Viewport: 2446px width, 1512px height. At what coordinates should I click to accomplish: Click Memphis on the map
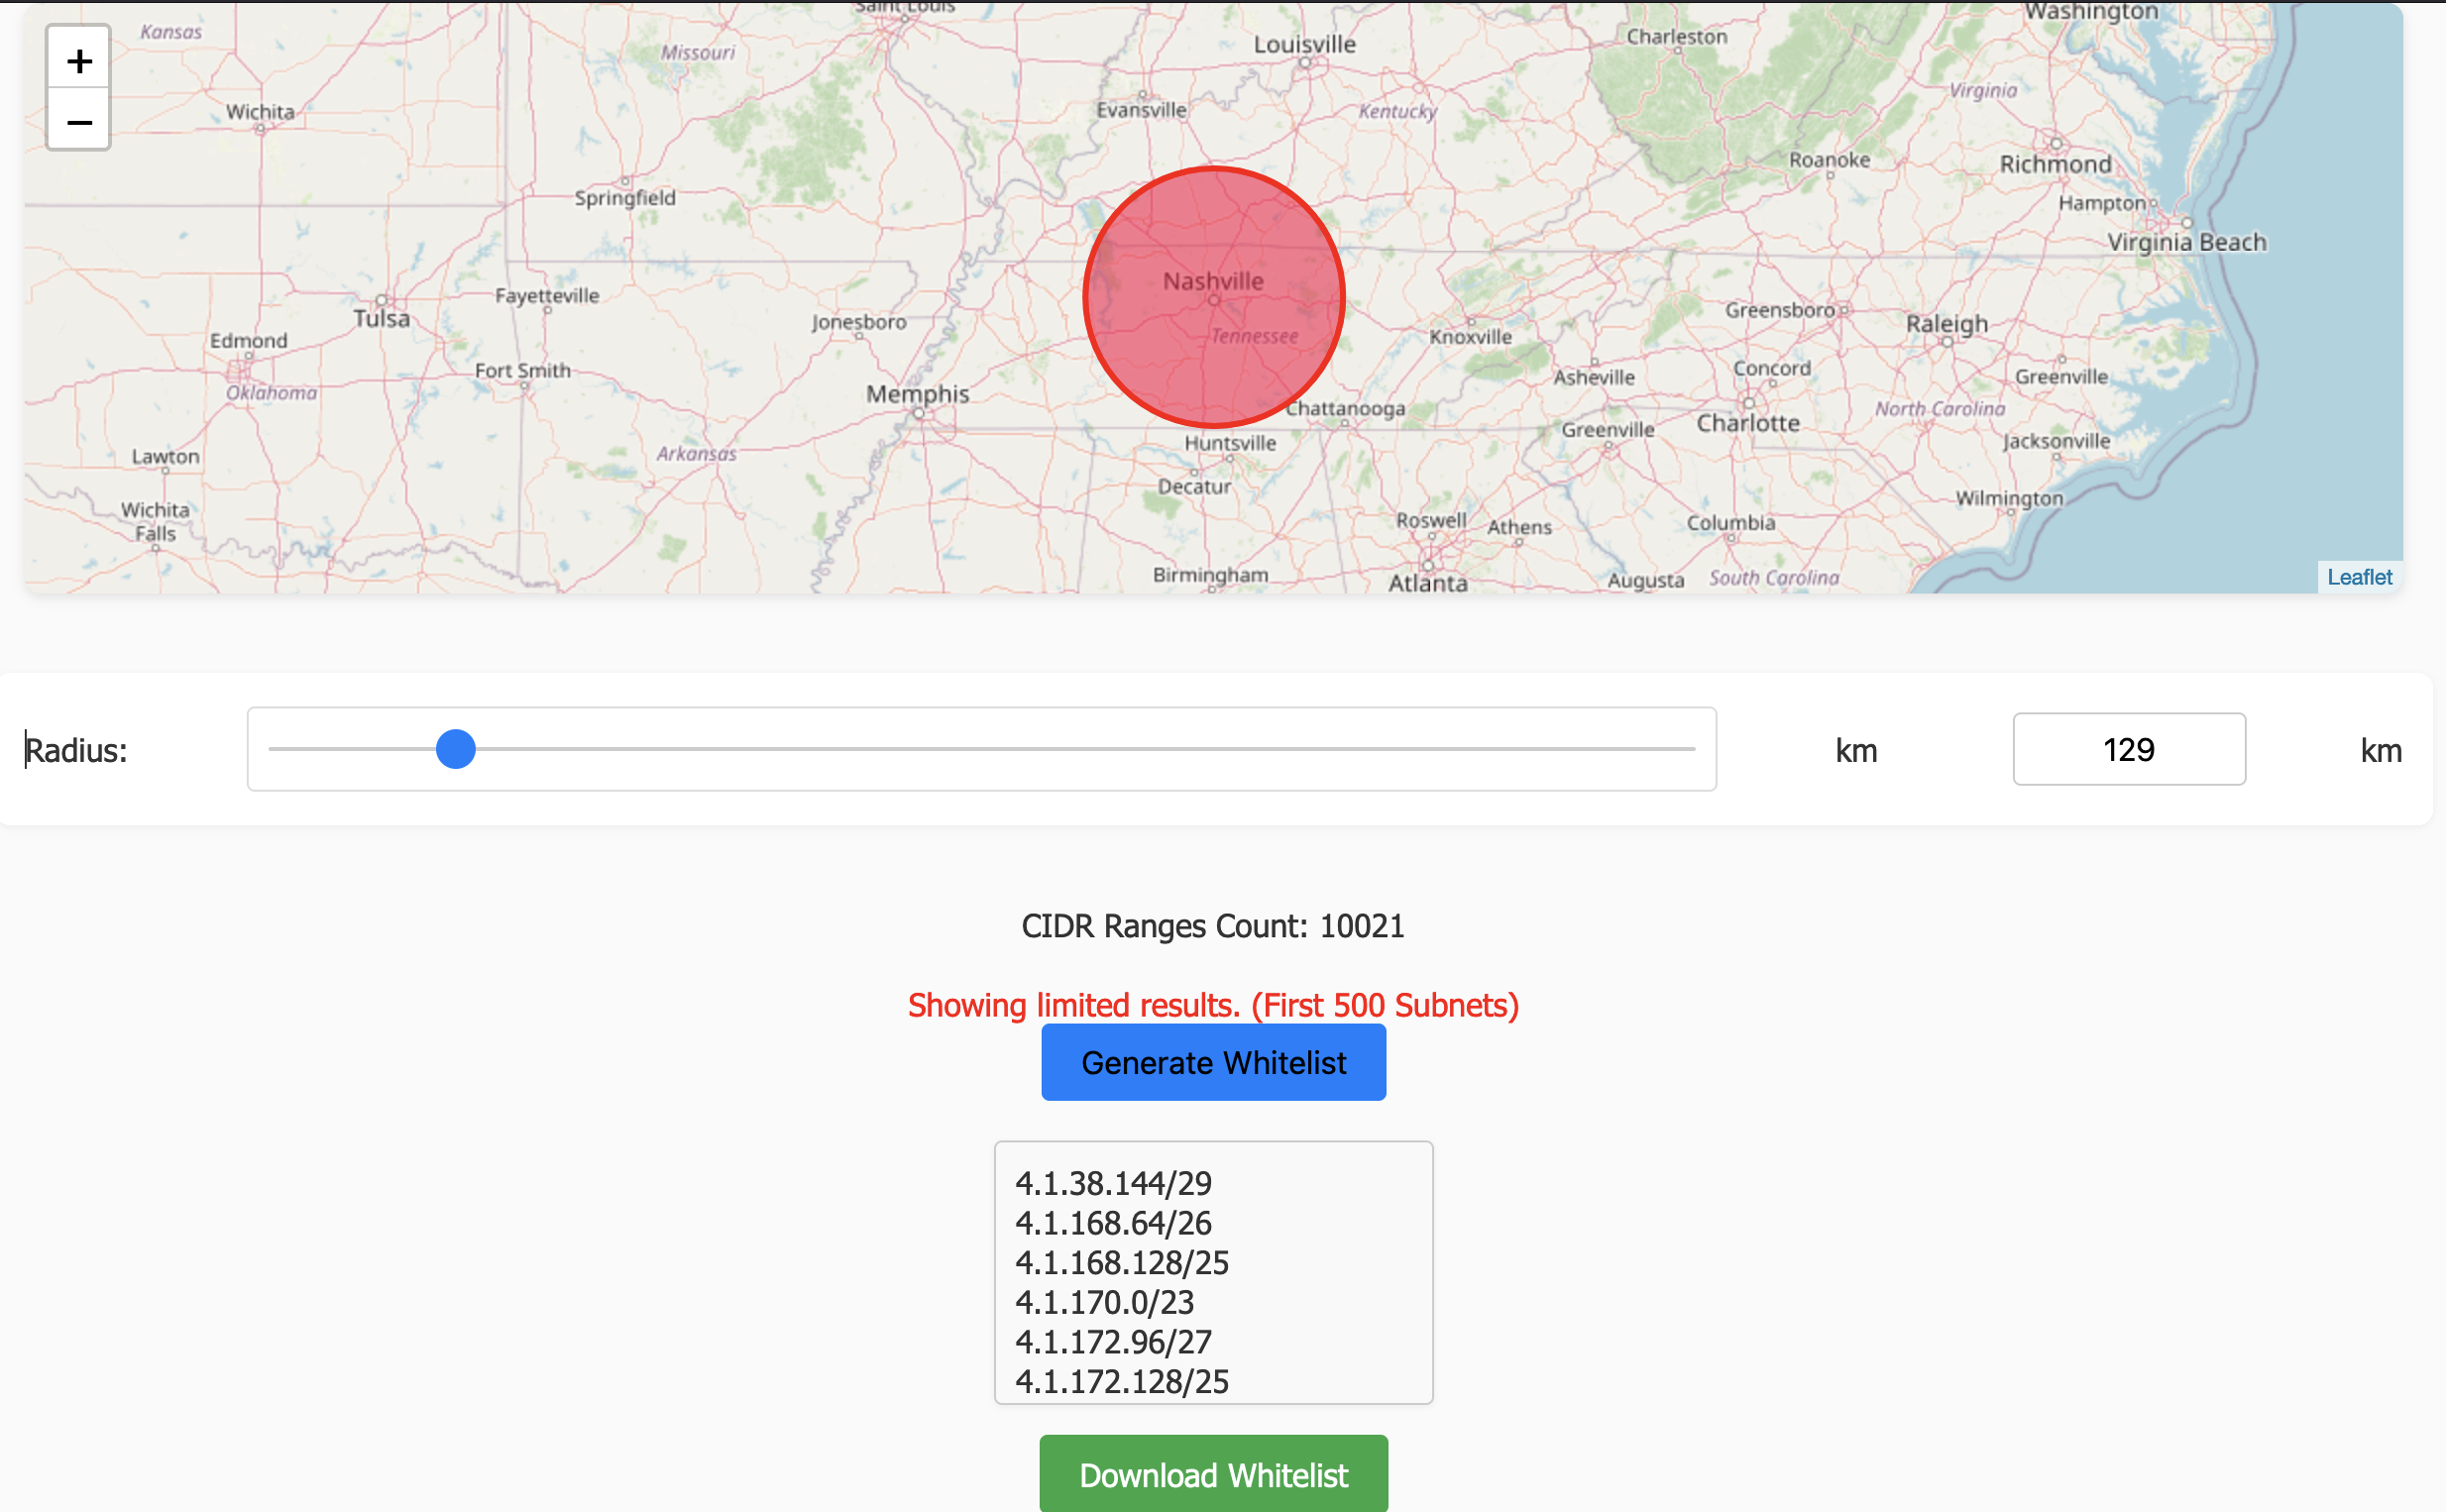tap(917, 394)
